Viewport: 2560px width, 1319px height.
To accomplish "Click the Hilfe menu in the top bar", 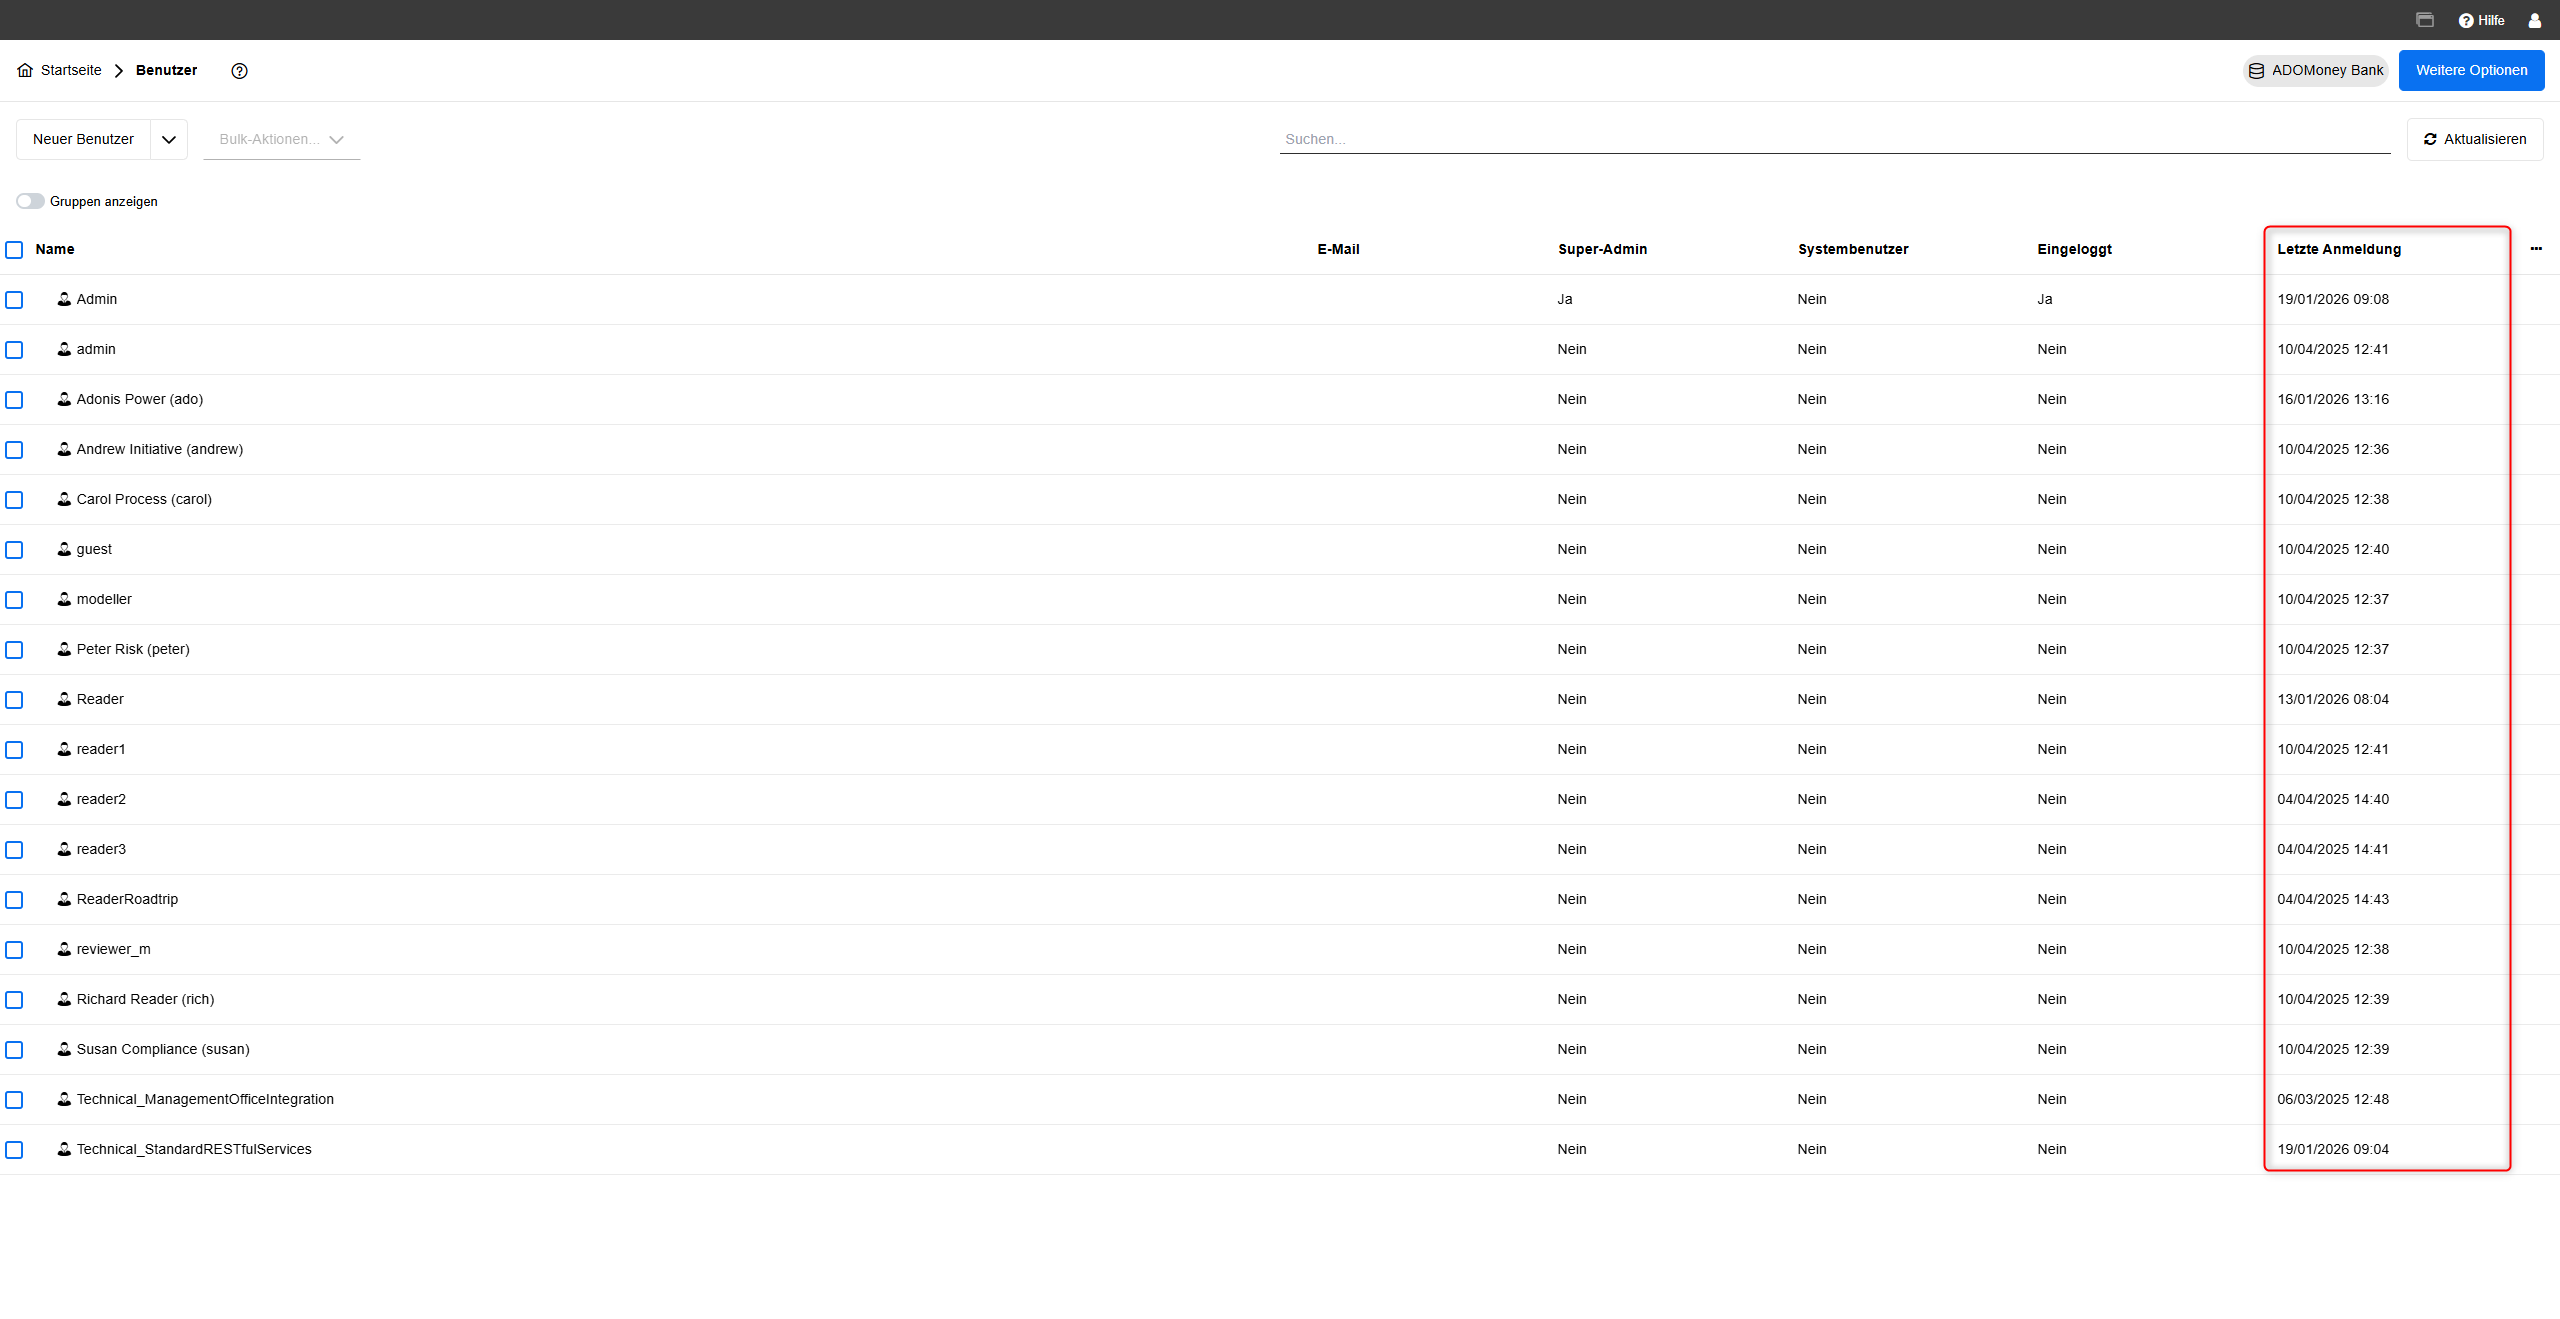I will tap(2481, 20).
